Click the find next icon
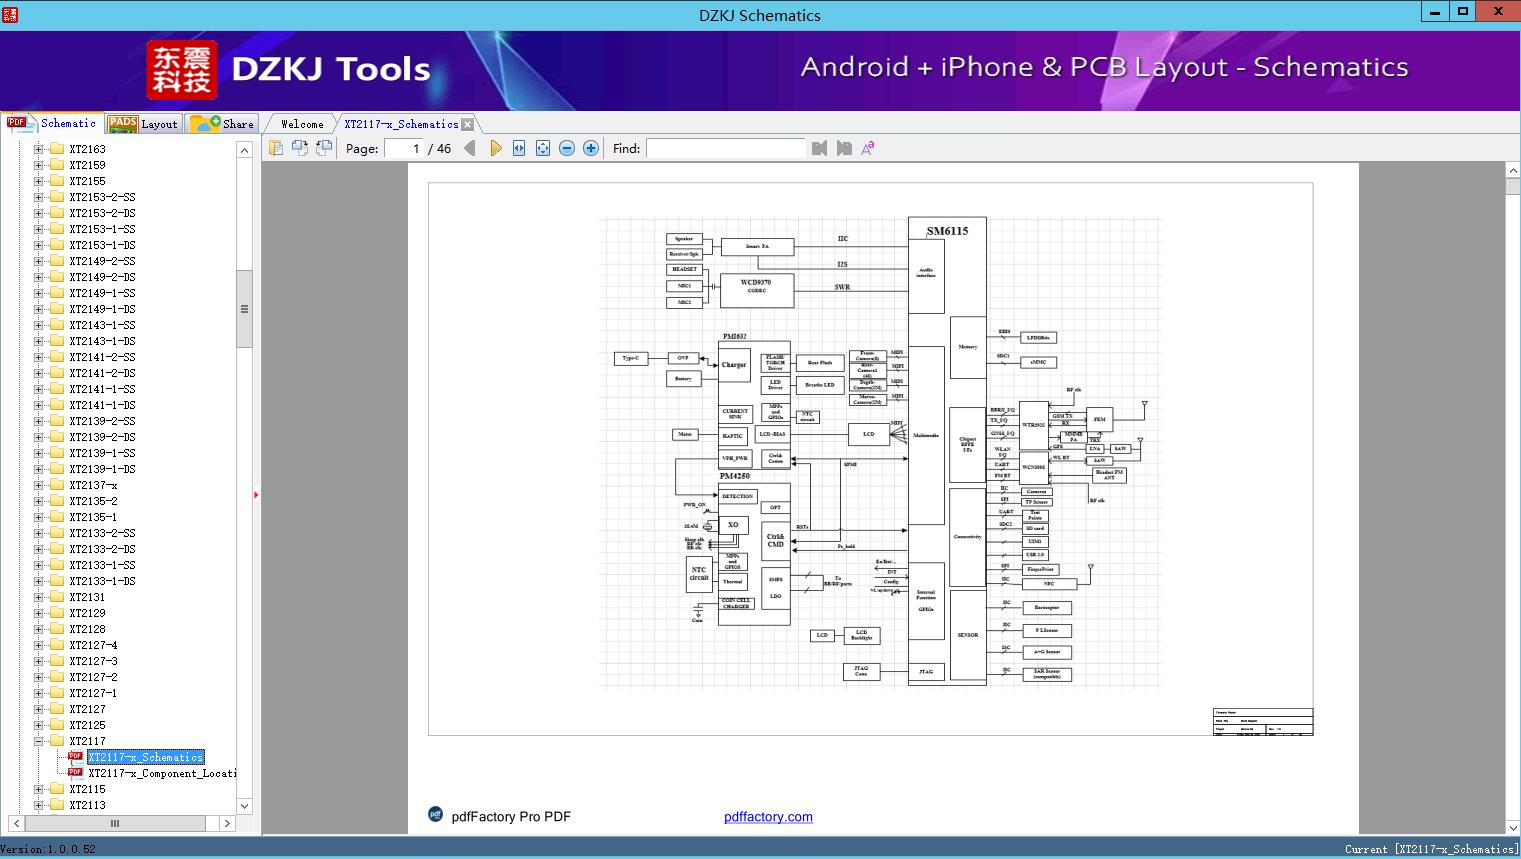This screenshot has width=1521, height=859. (844, 148)
